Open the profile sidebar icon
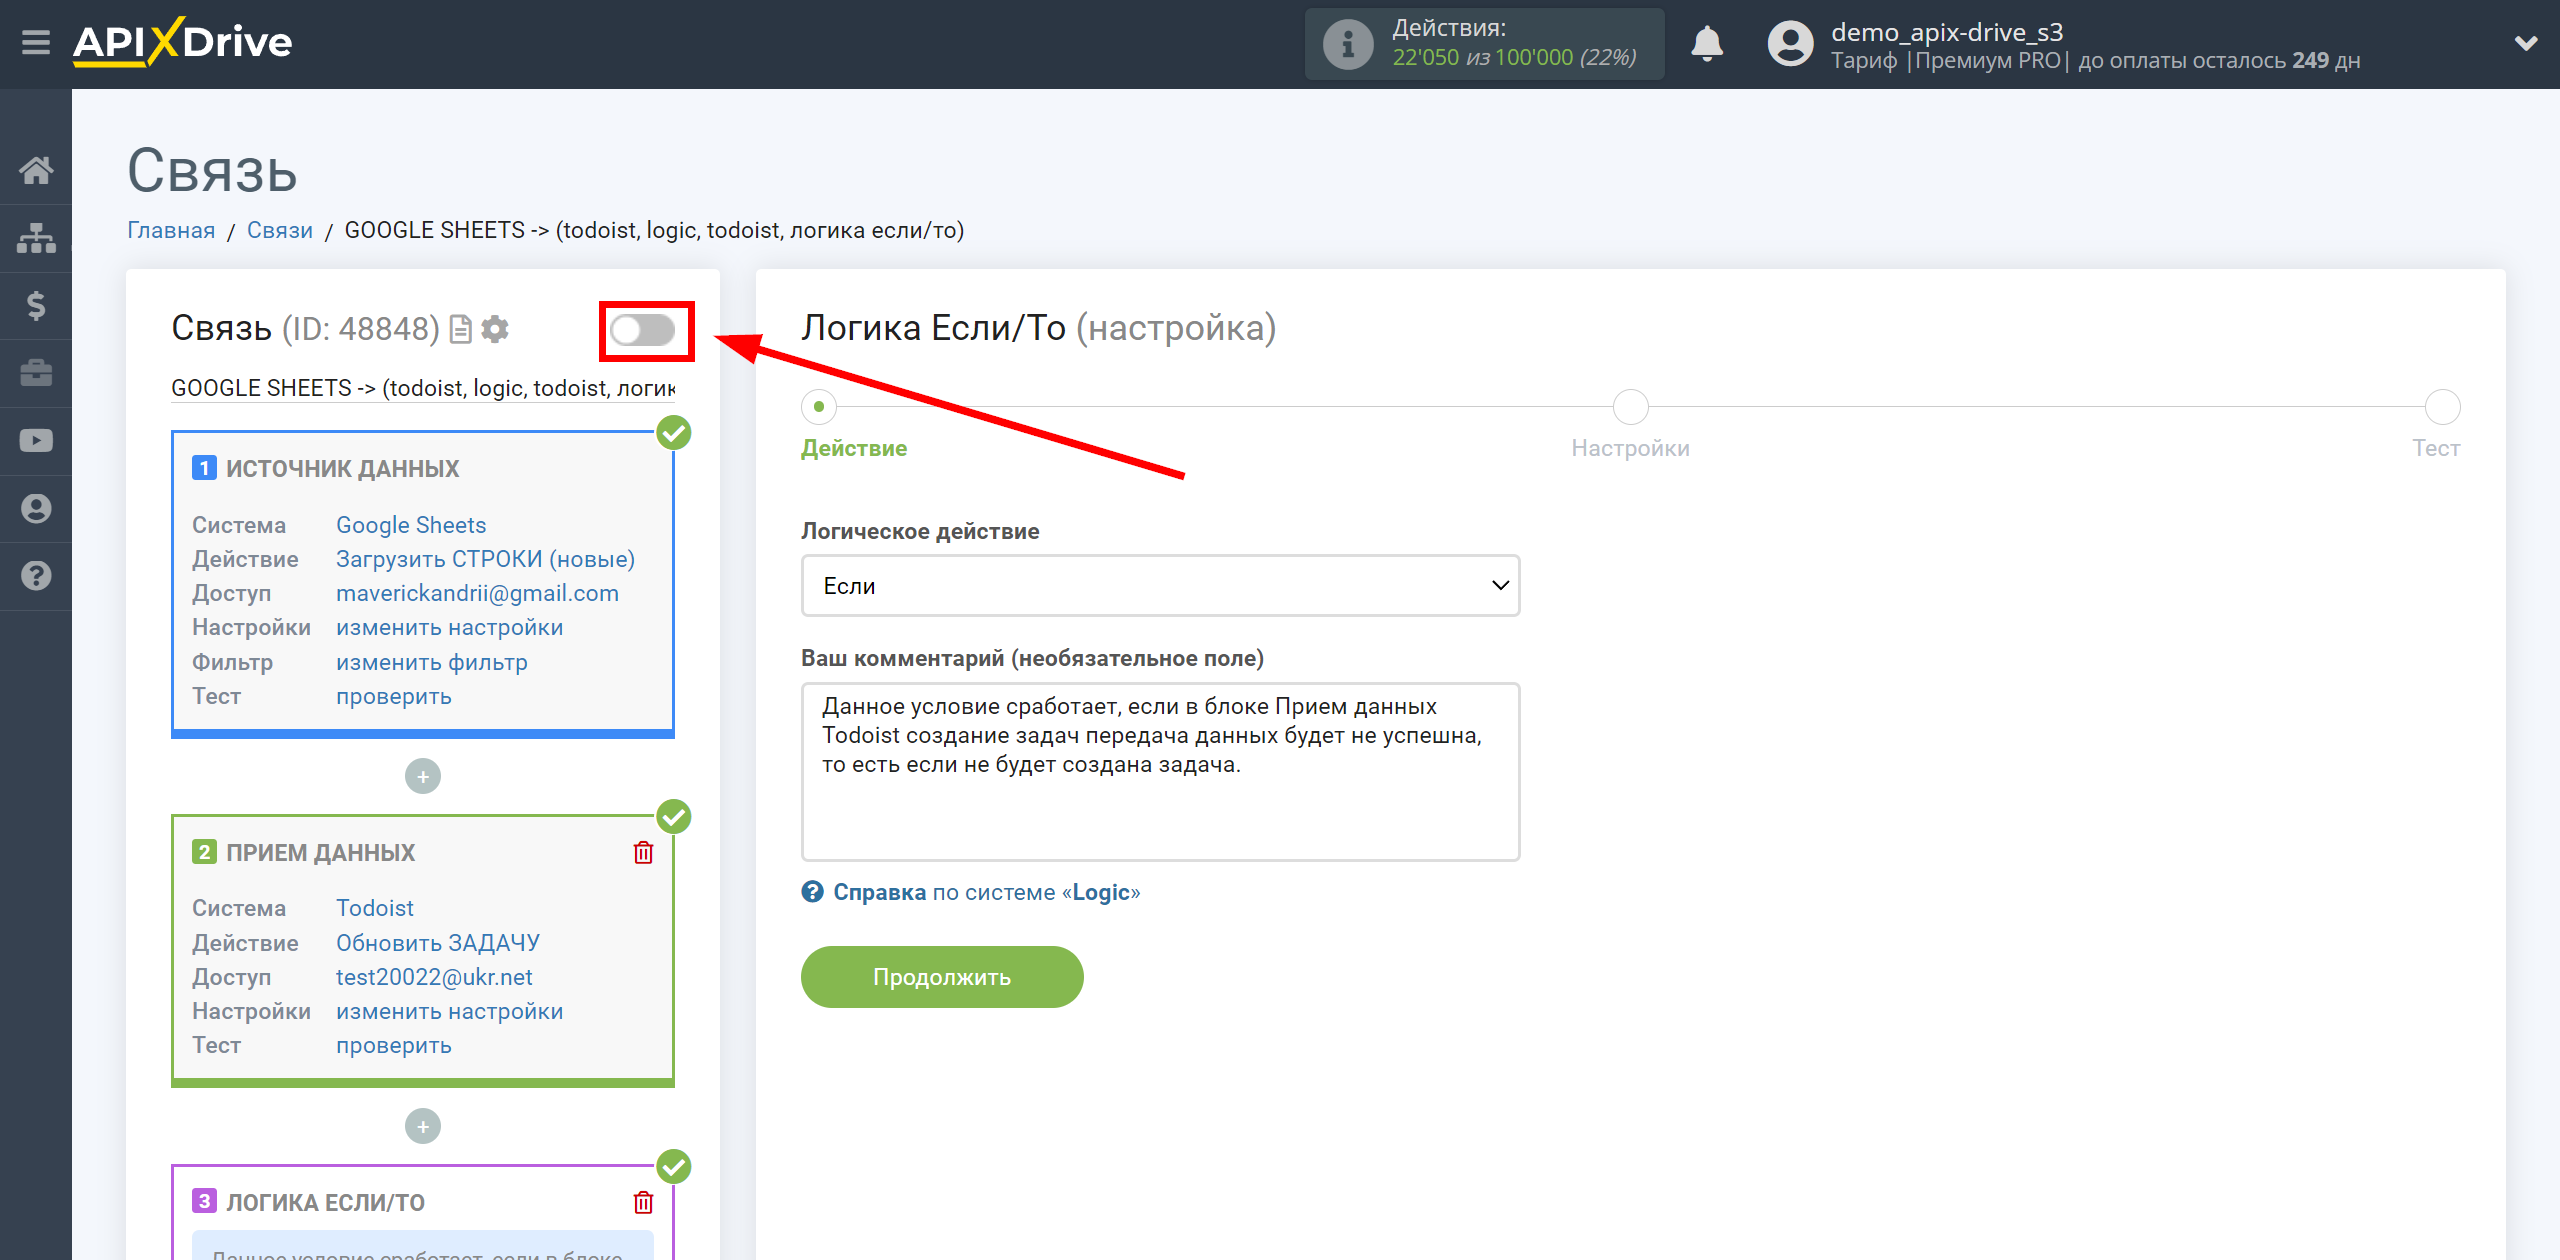This screenshot has width=2560, height=1260. click(x=36, y=509)
